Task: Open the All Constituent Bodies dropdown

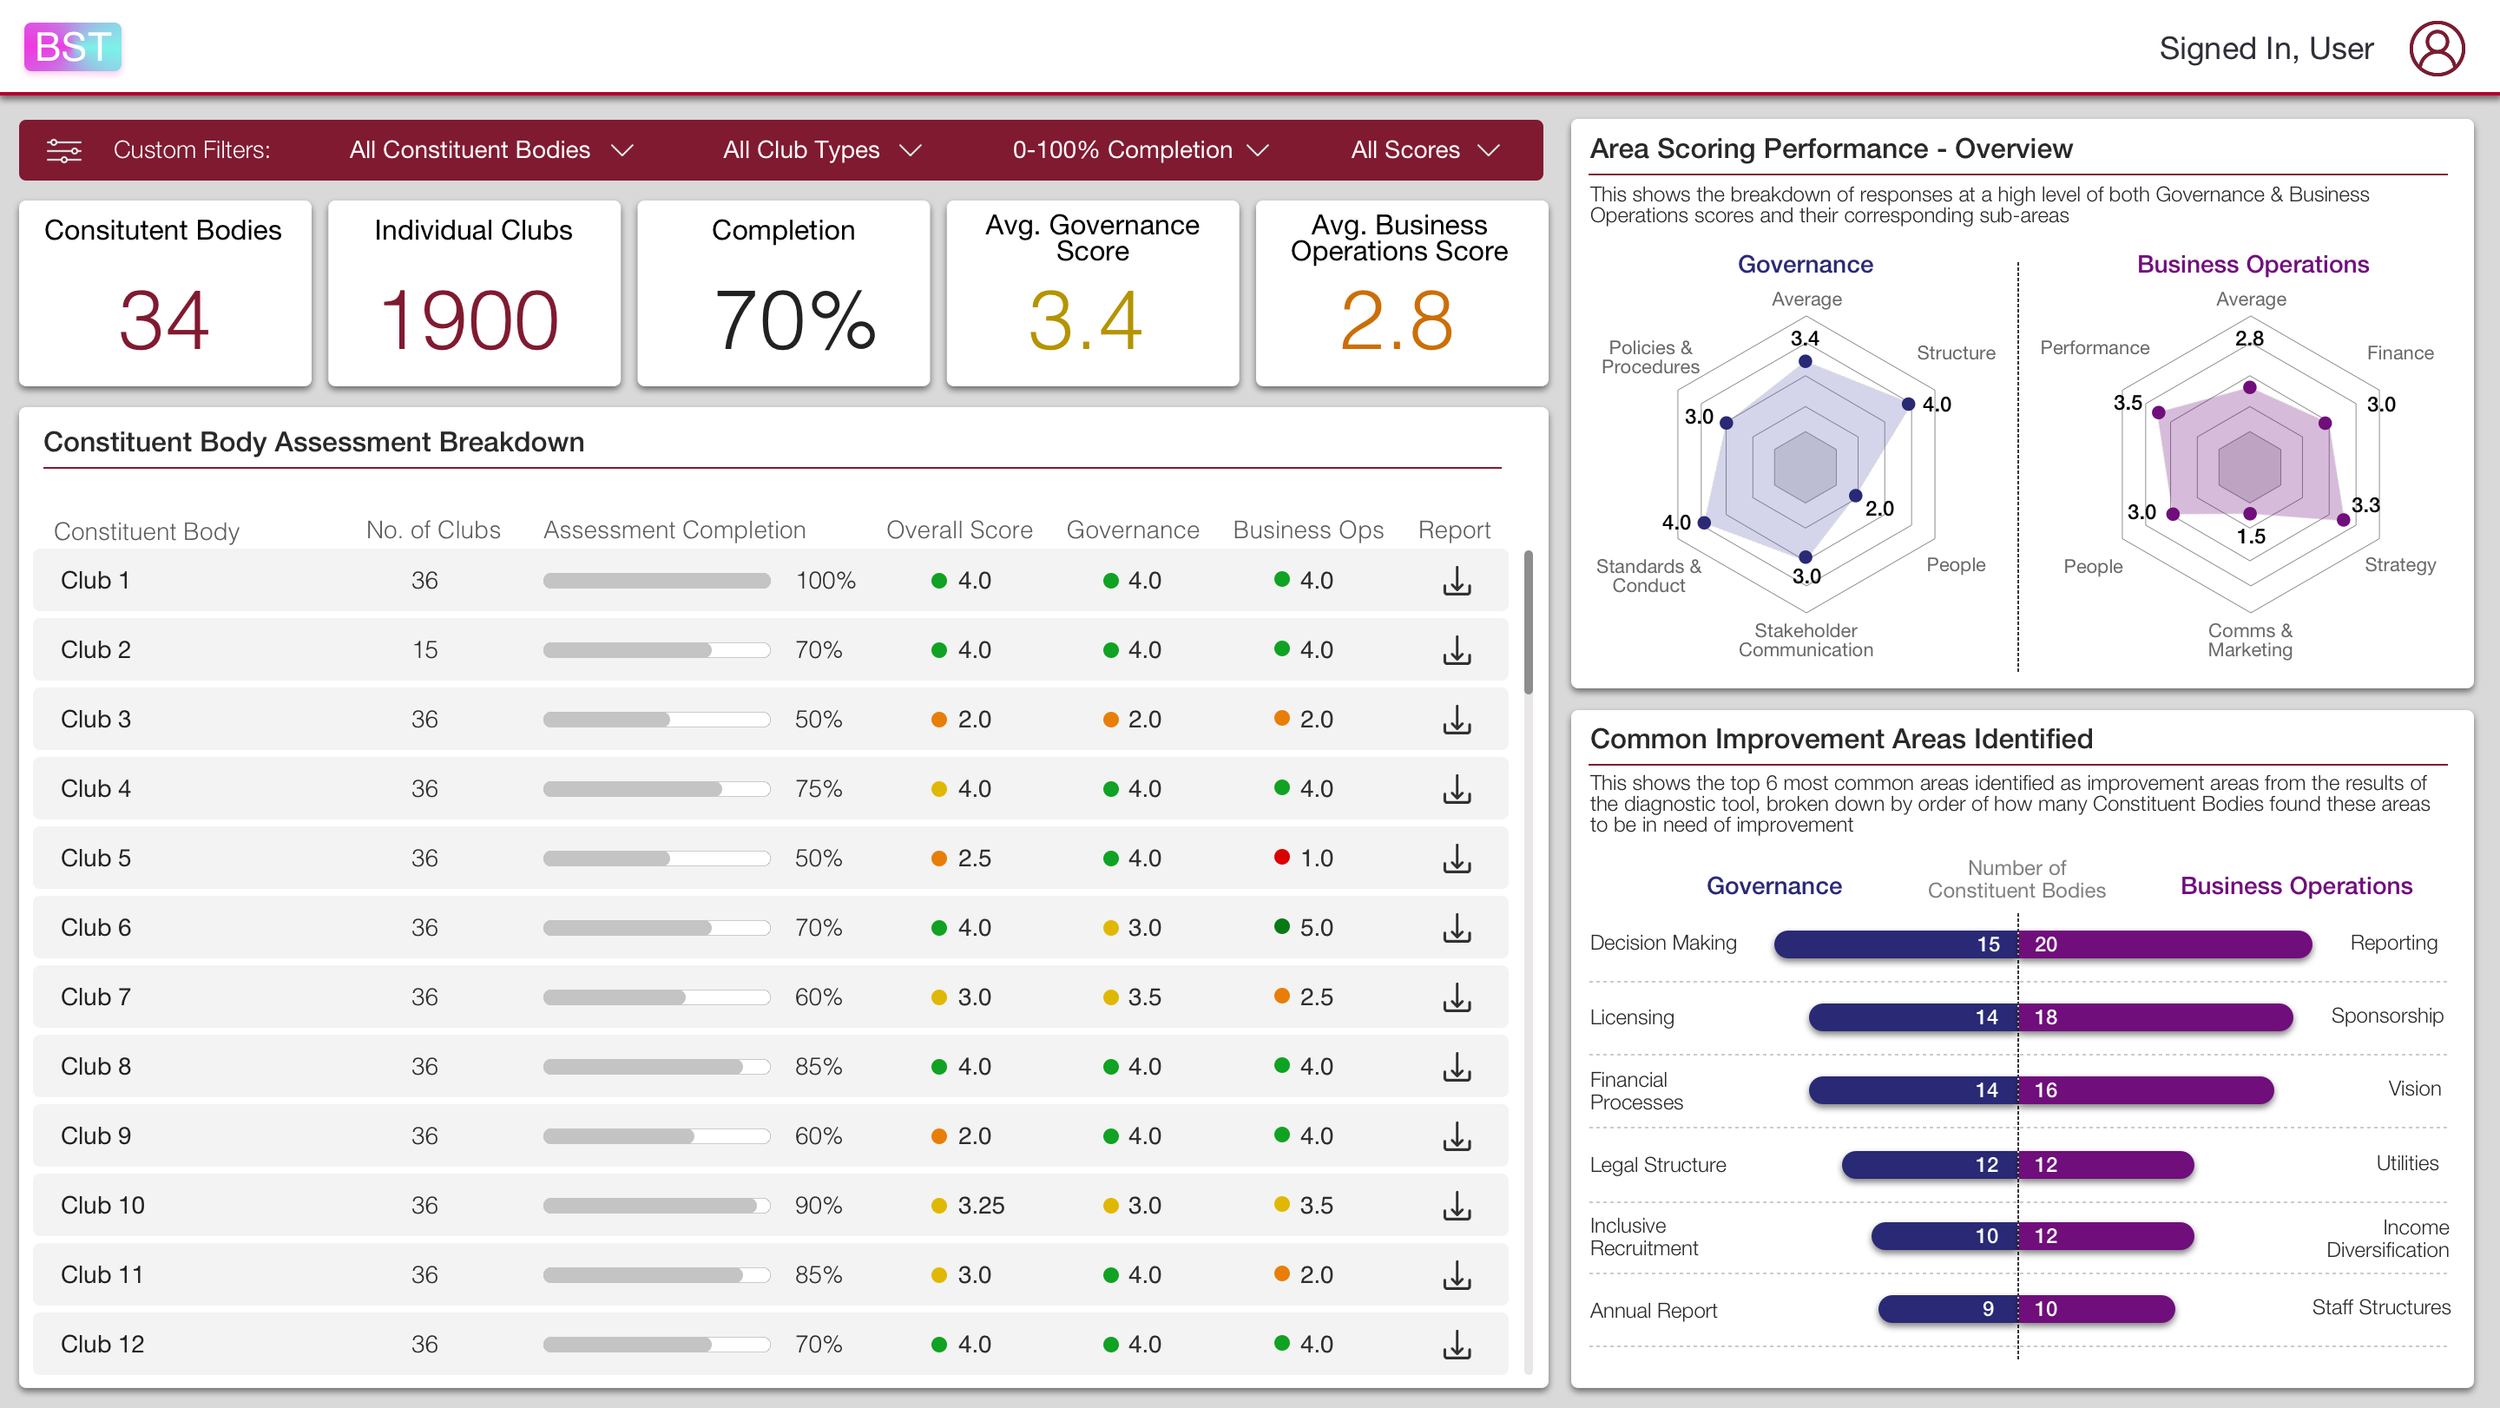Action: coord(489,150)
